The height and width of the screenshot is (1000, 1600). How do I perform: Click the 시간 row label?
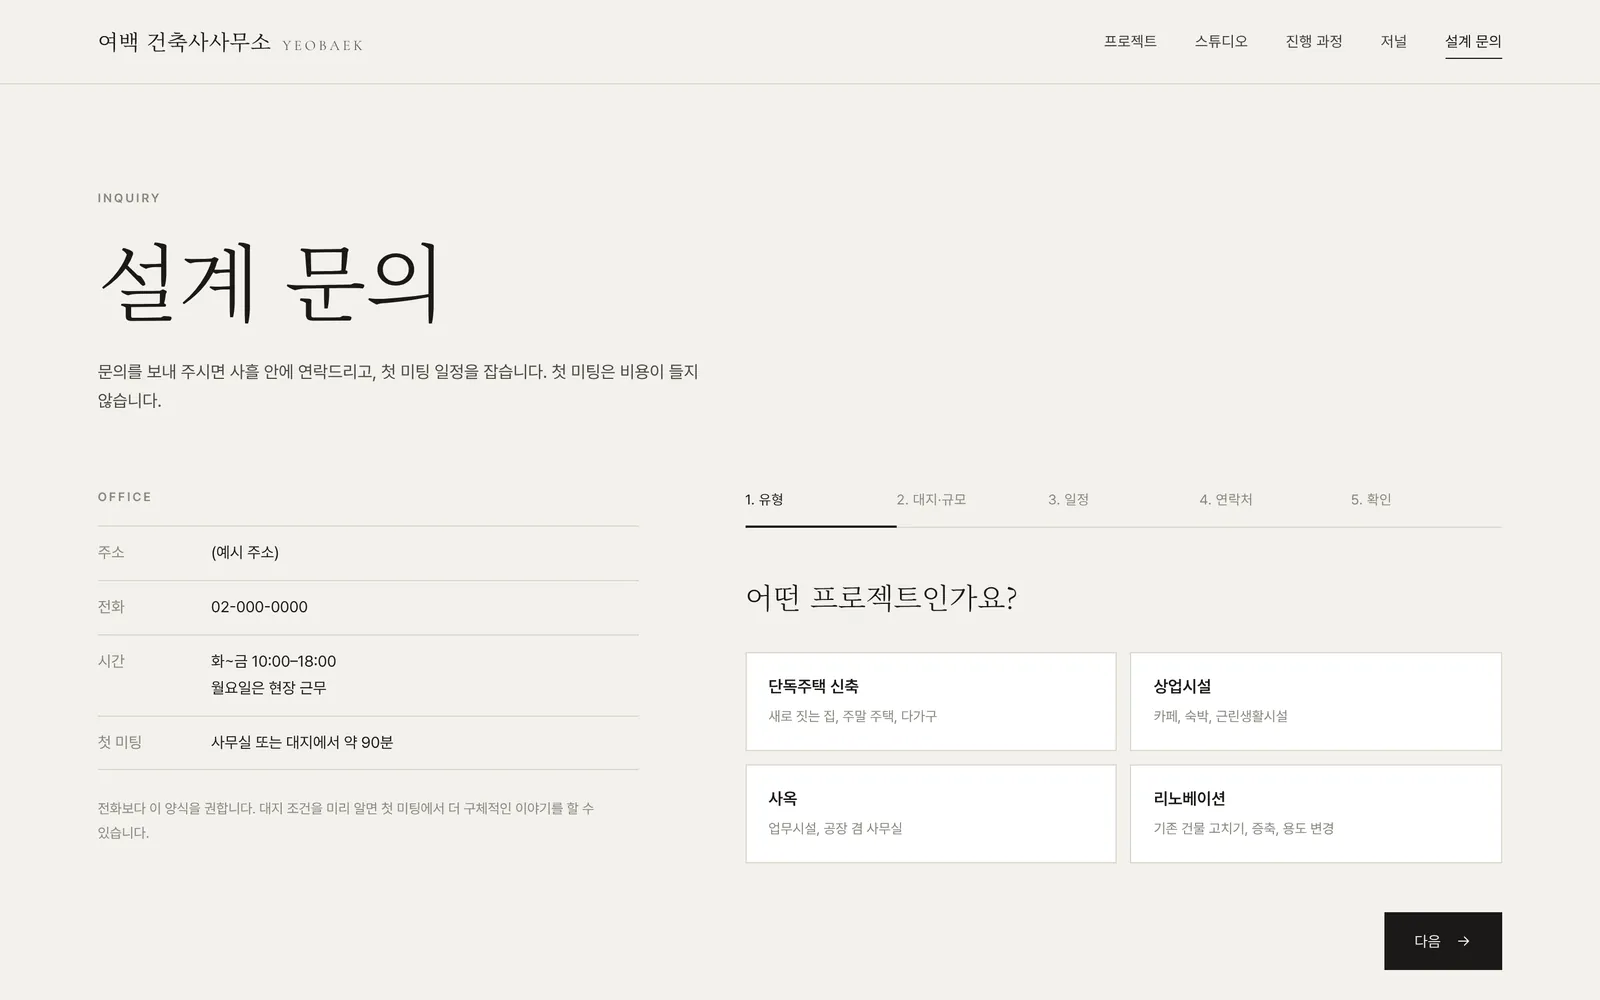coord(111,661)
